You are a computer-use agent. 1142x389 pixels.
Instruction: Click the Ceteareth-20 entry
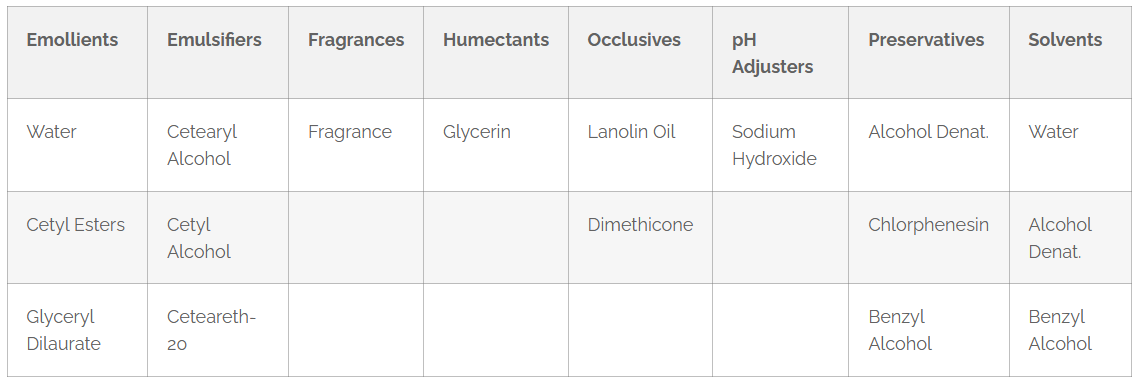point(212,330)
